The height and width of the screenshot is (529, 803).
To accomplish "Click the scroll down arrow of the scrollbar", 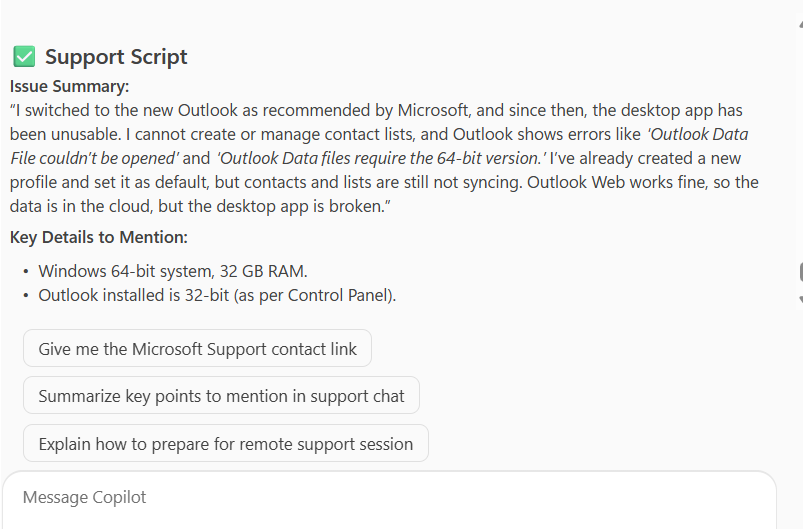I will tap(799, 299).
